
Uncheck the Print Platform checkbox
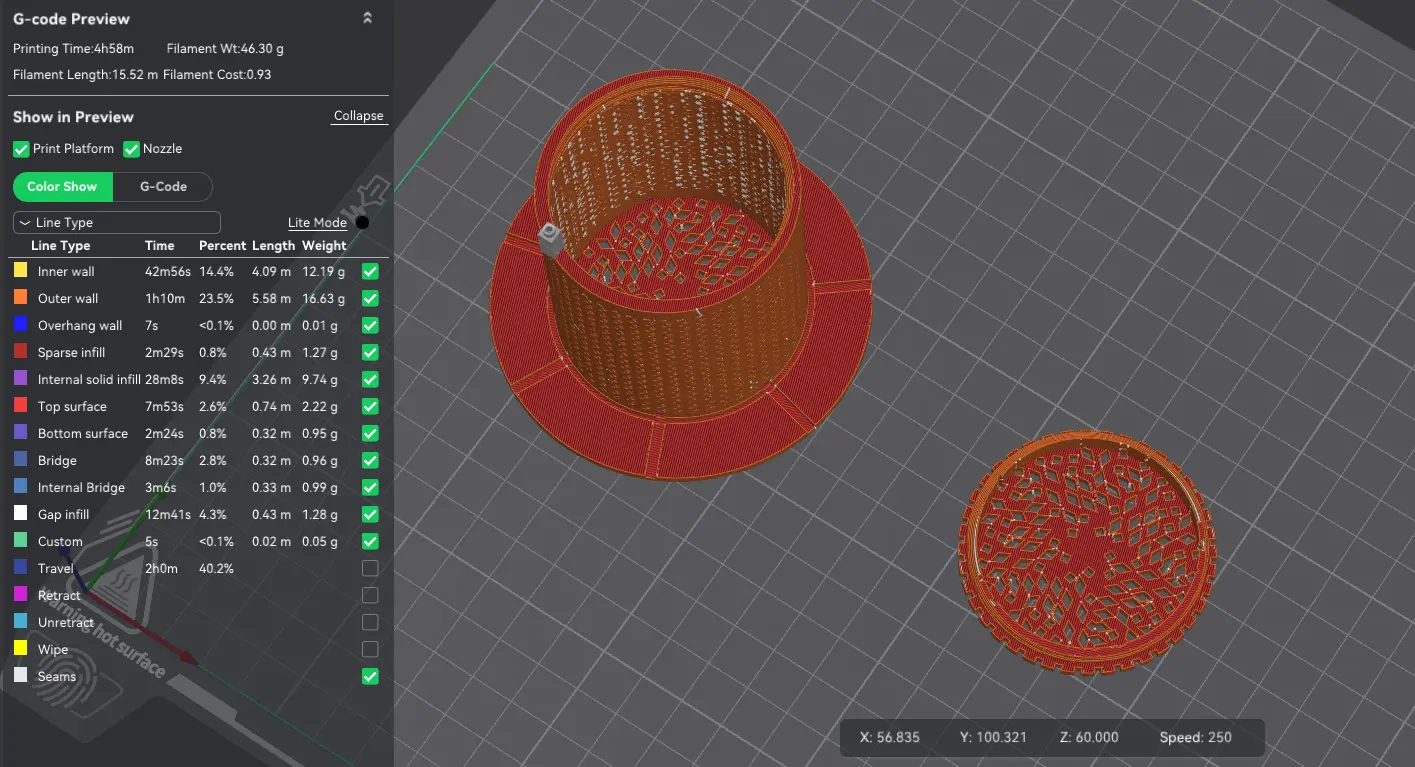click(21, 149)
